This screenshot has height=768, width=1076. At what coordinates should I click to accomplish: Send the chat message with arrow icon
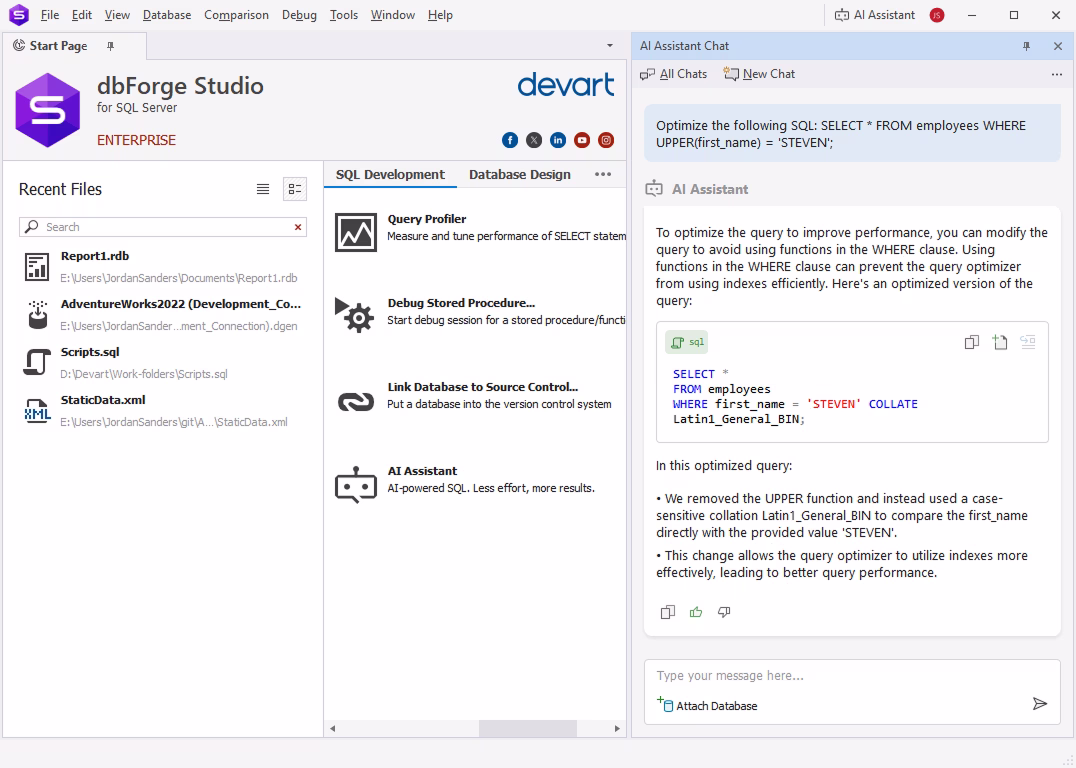pyautogui.click(x=1040, y=703)
